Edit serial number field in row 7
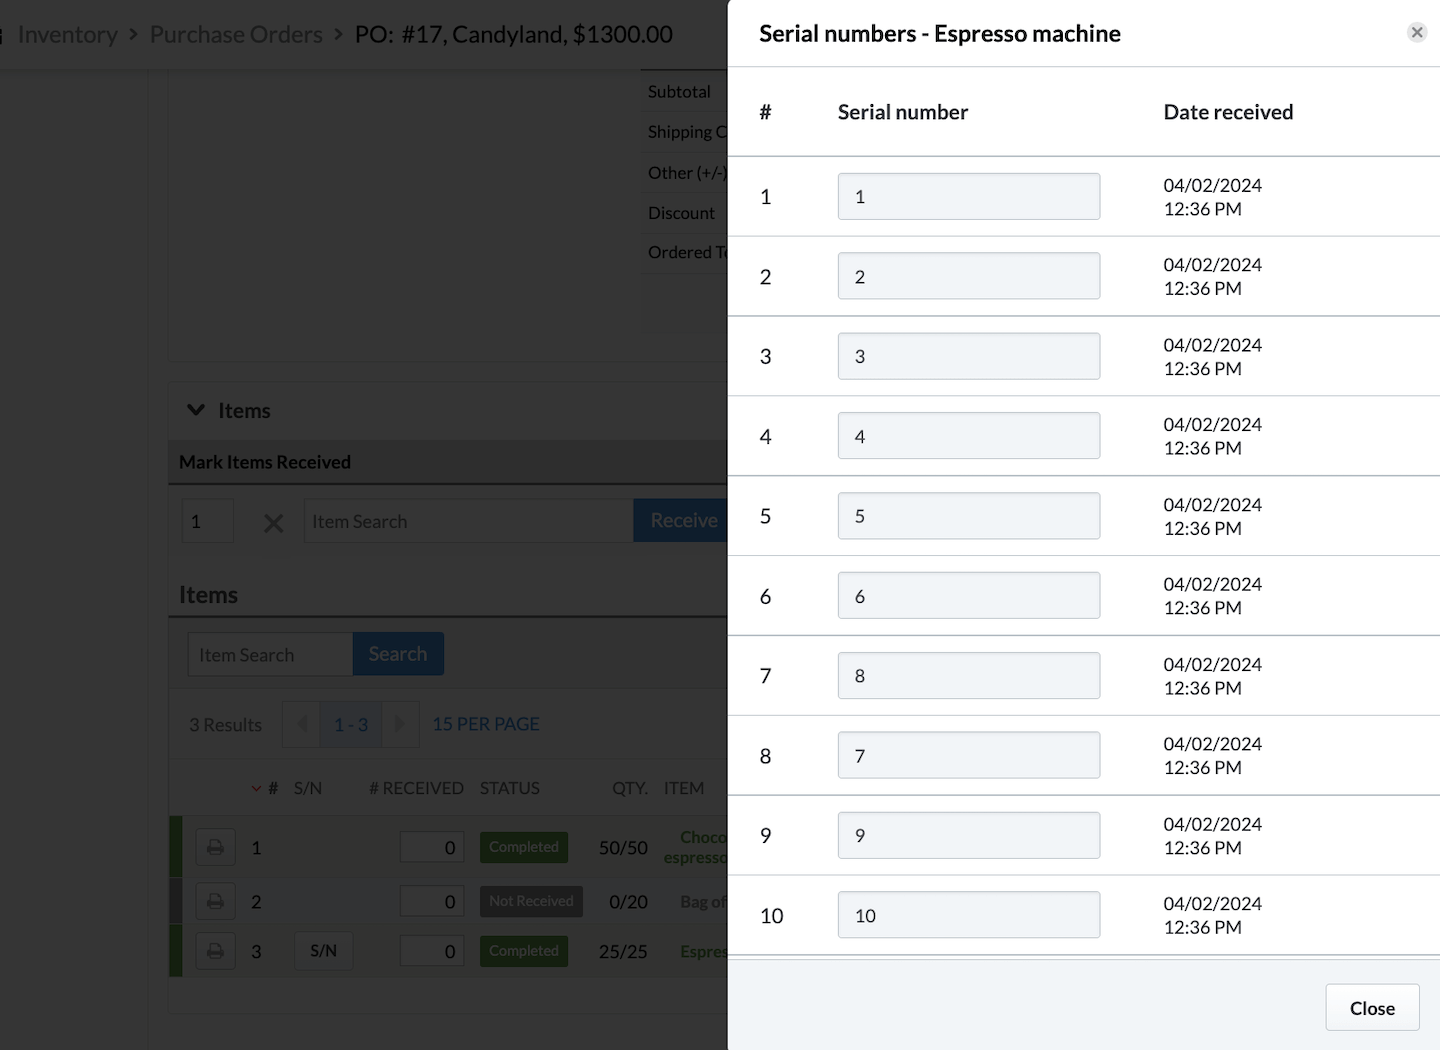Viewport: 1440px width, 1050px height. [968, 676]
